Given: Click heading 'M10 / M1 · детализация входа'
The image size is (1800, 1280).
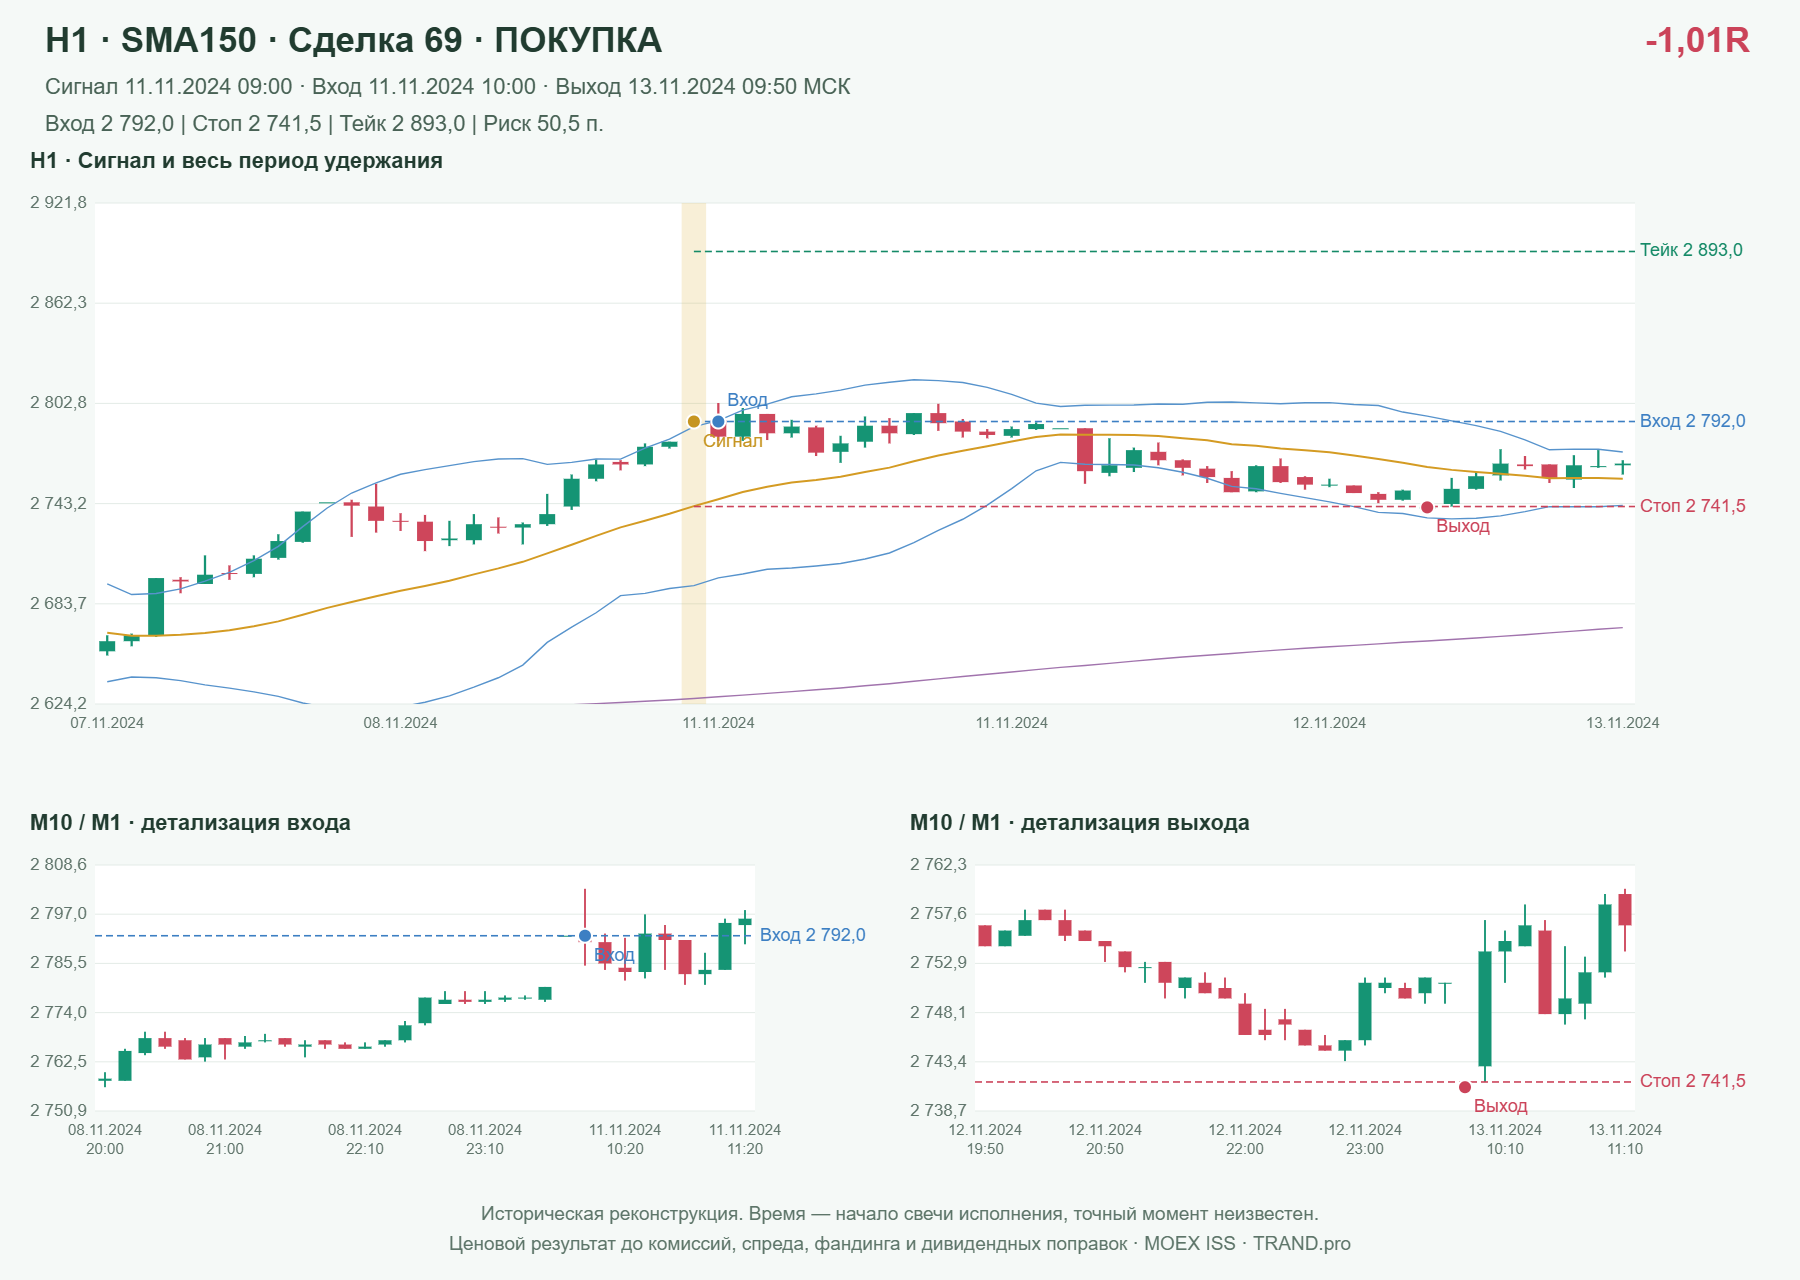Looking at the screenshot, I should coord(190,823).
